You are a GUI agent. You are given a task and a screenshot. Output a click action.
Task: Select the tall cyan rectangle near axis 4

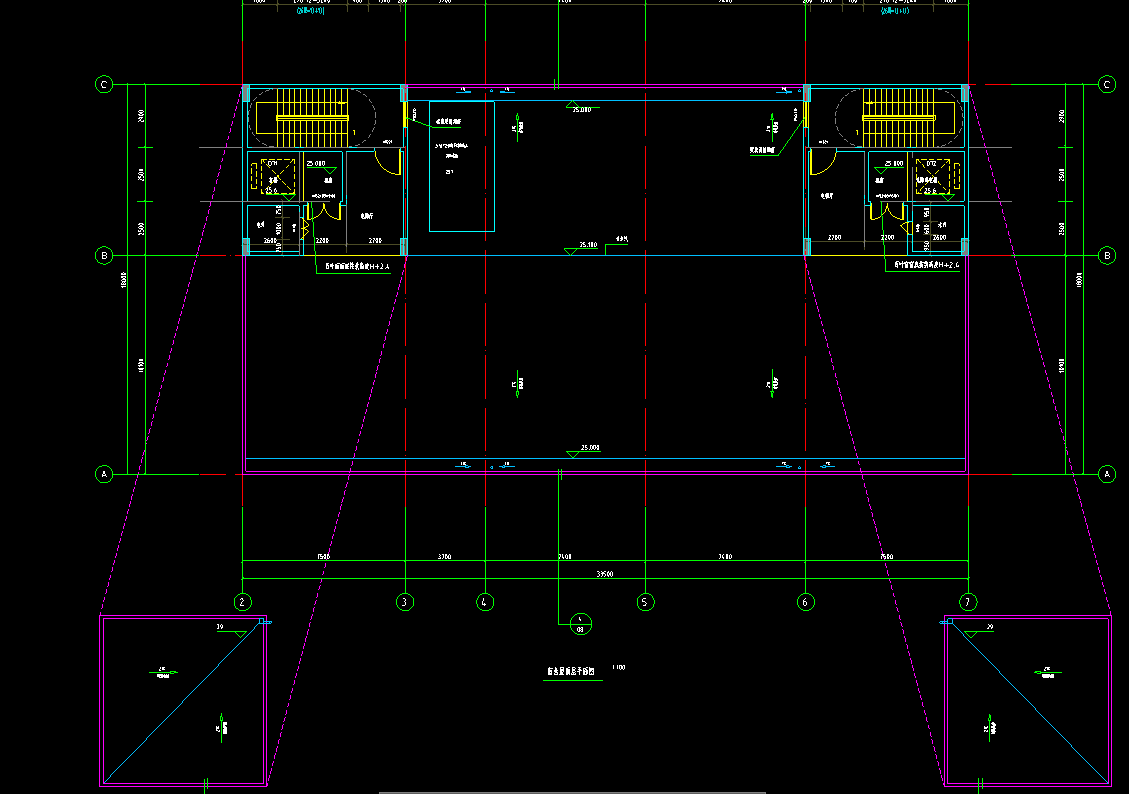[462, 166]
